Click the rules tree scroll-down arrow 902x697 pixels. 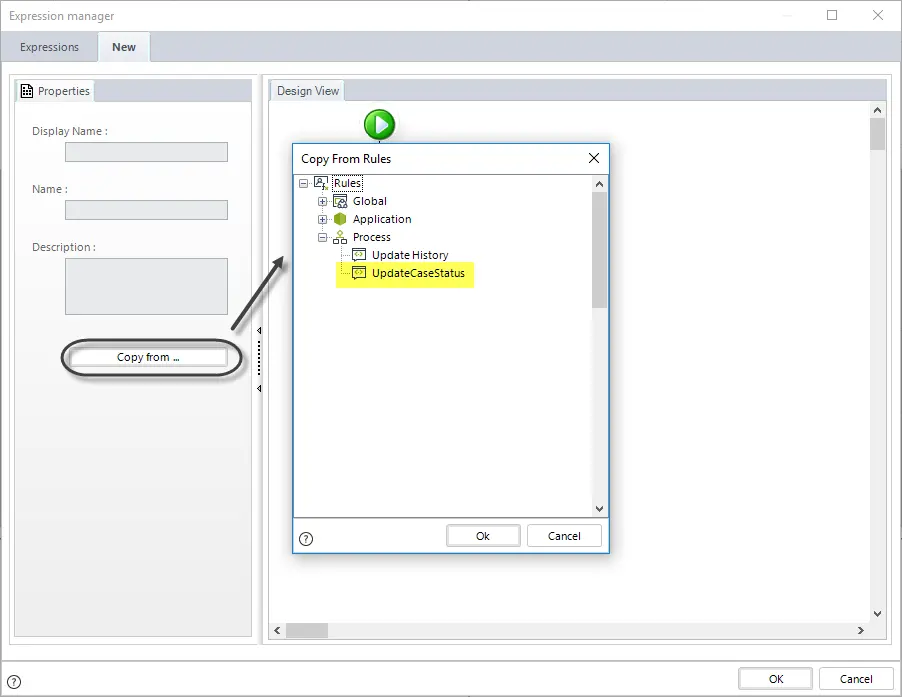[x=599, y=508]
